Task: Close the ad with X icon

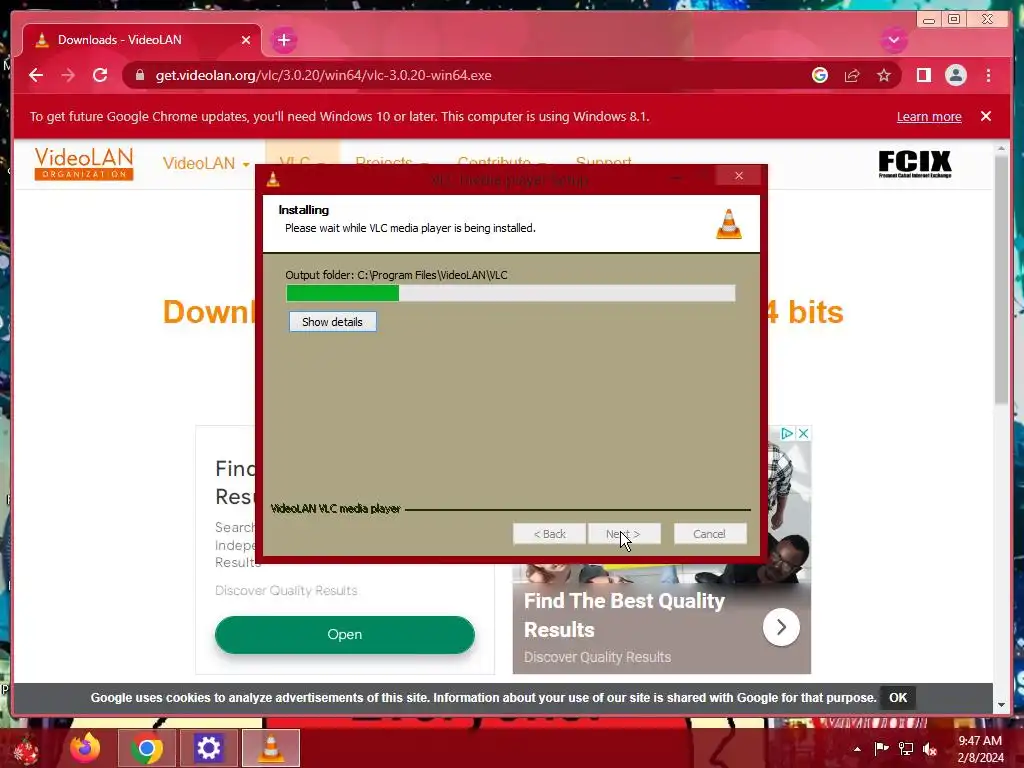Action: pyautogui.click(x=803, y=434)
